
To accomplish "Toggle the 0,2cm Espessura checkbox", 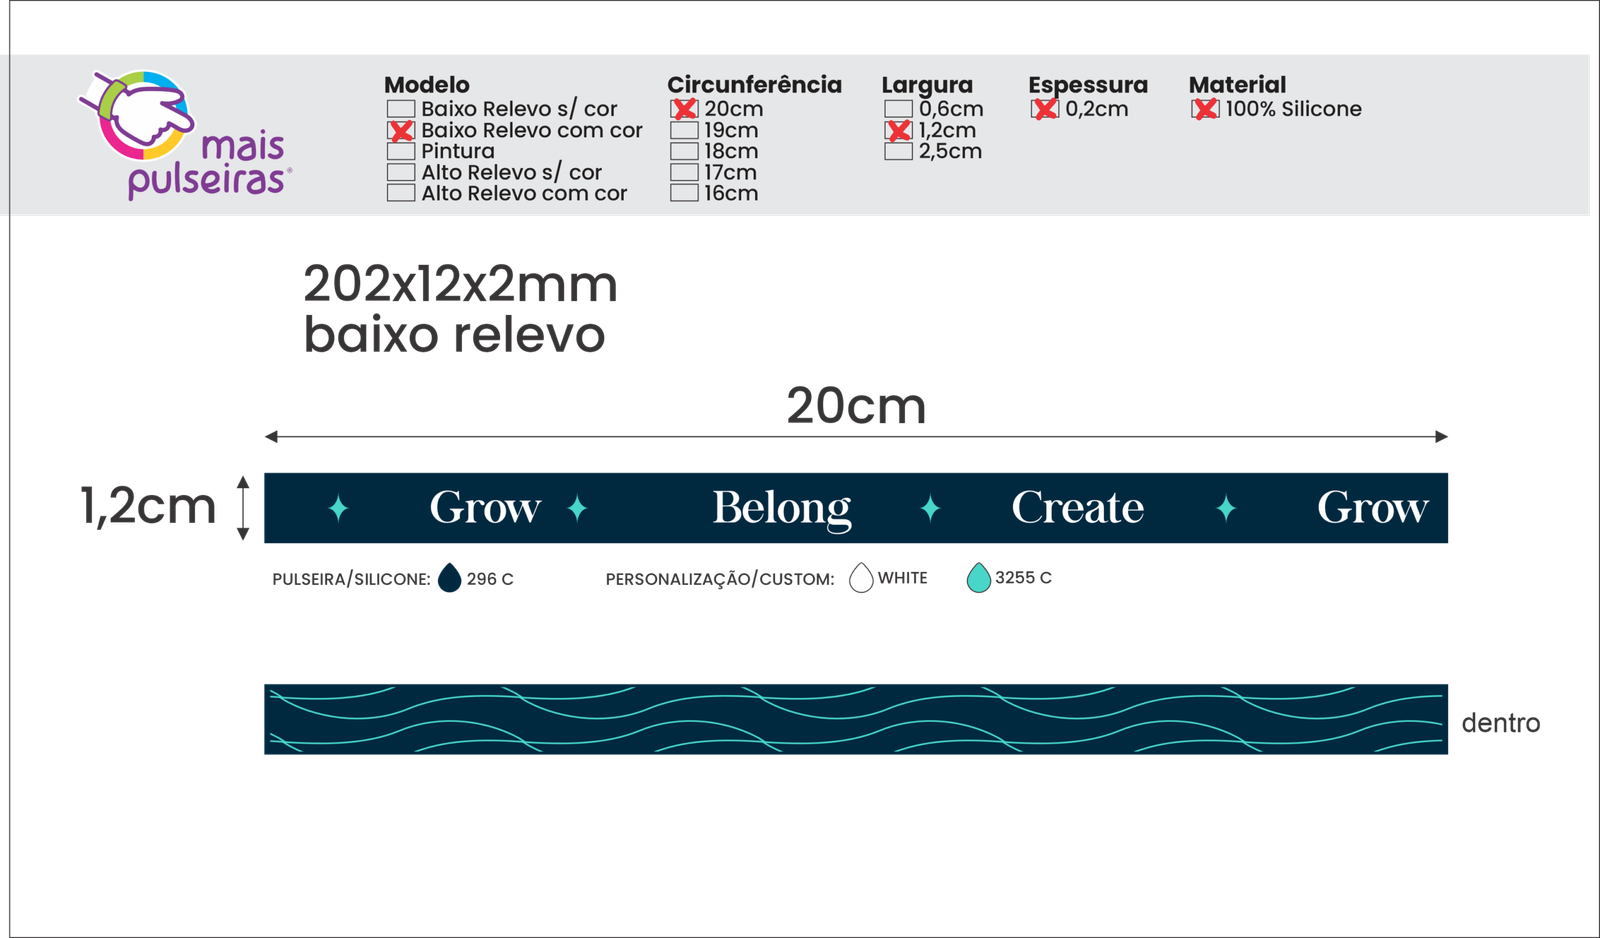I will tap(1044, 109).
